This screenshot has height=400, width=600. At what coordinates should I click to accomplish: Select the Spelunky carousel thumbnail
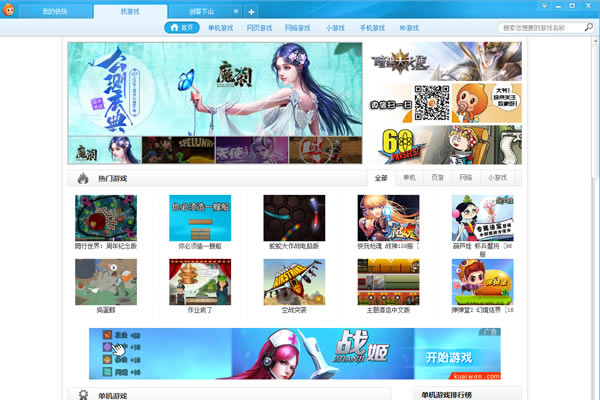[x=178, y=150]
